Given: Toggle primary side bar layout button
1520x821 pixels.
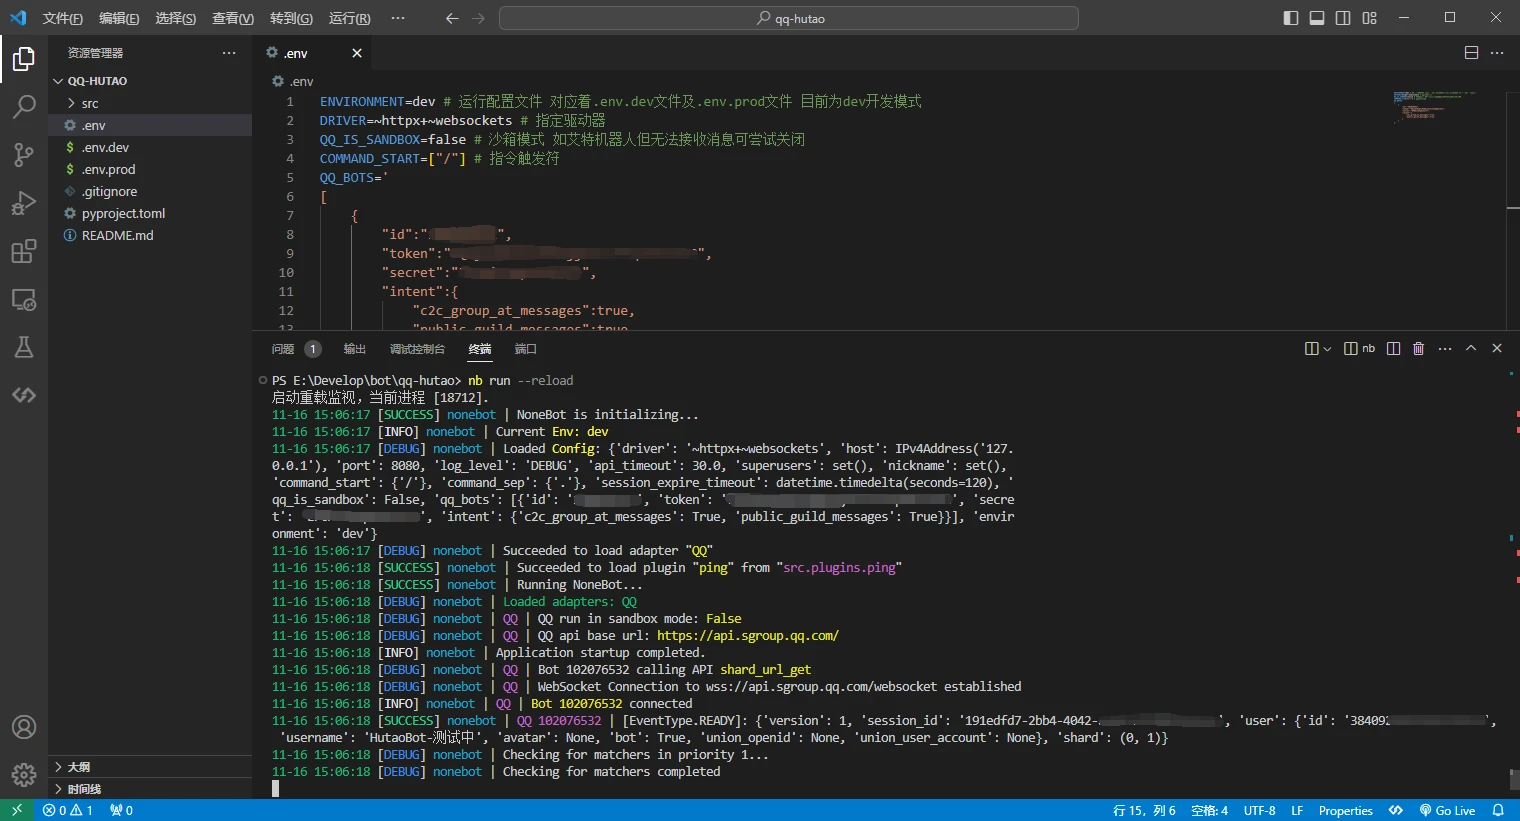Looking at the screenshot, I should point(1291,18).
